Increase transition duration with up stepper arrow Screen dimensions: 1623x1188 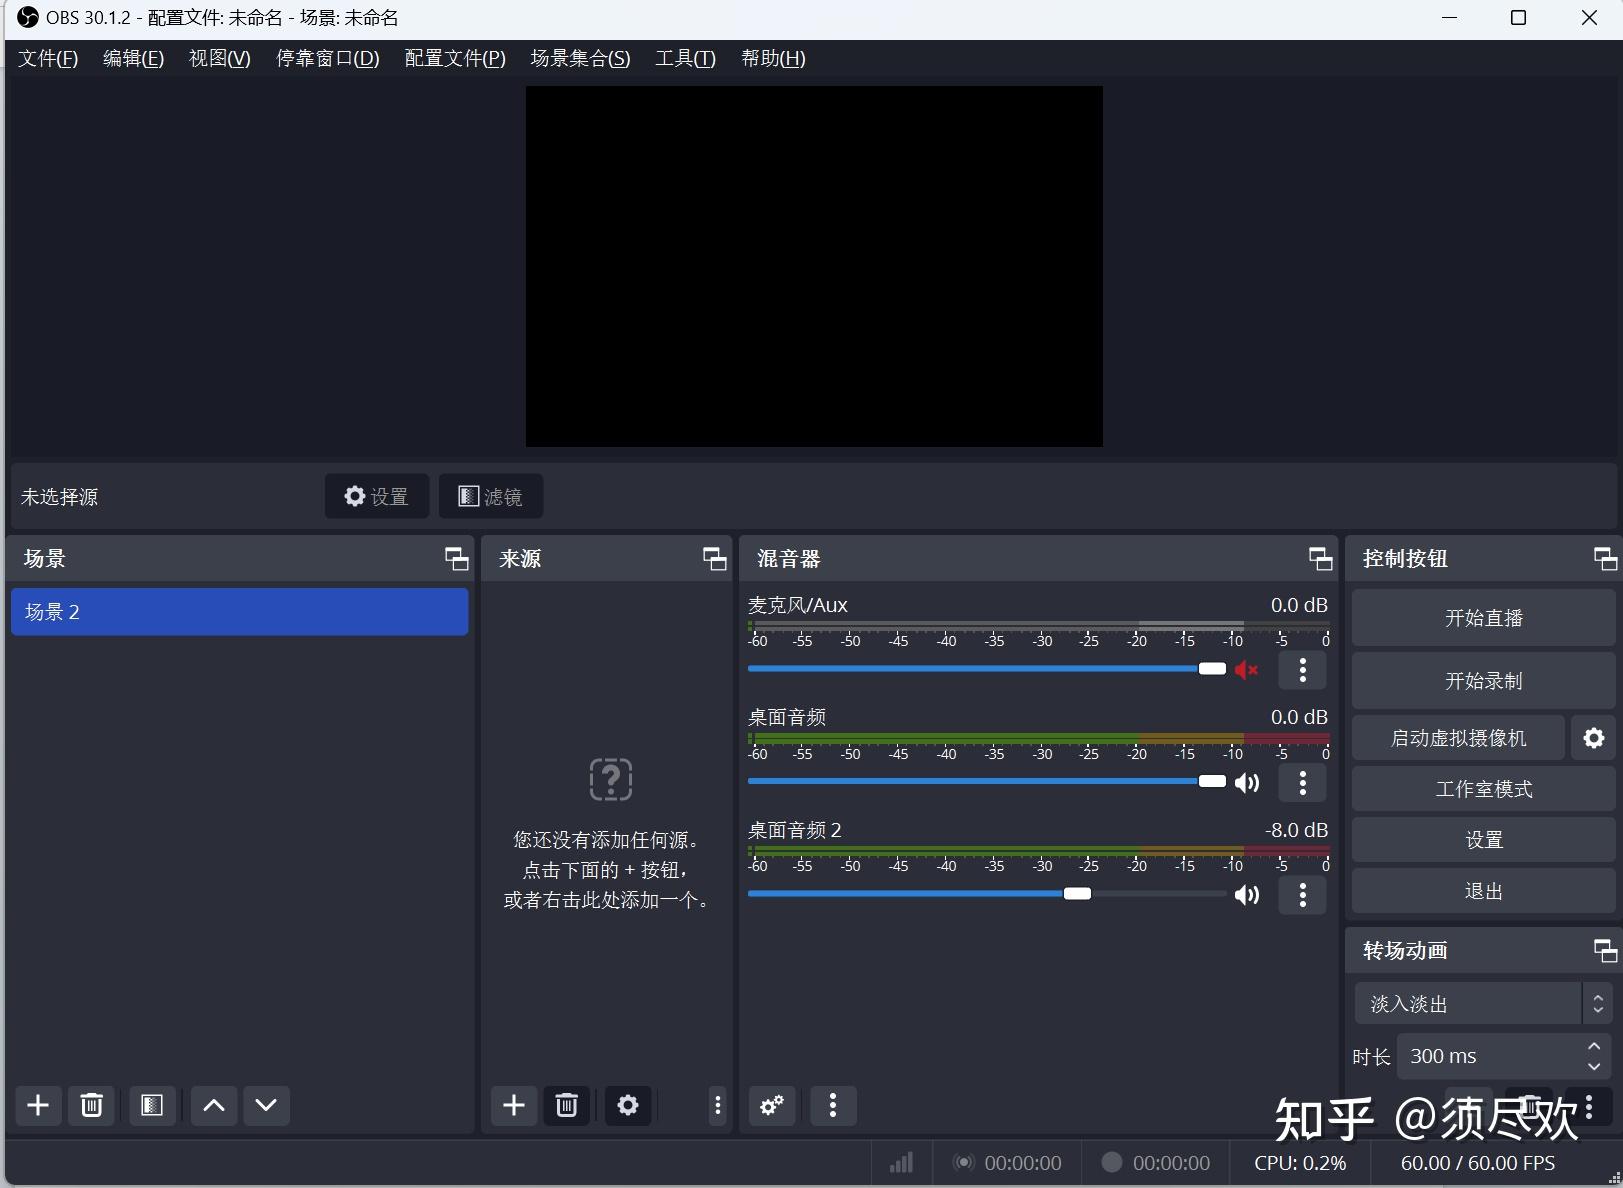pyautogui.click(x=1592, y=1047)
